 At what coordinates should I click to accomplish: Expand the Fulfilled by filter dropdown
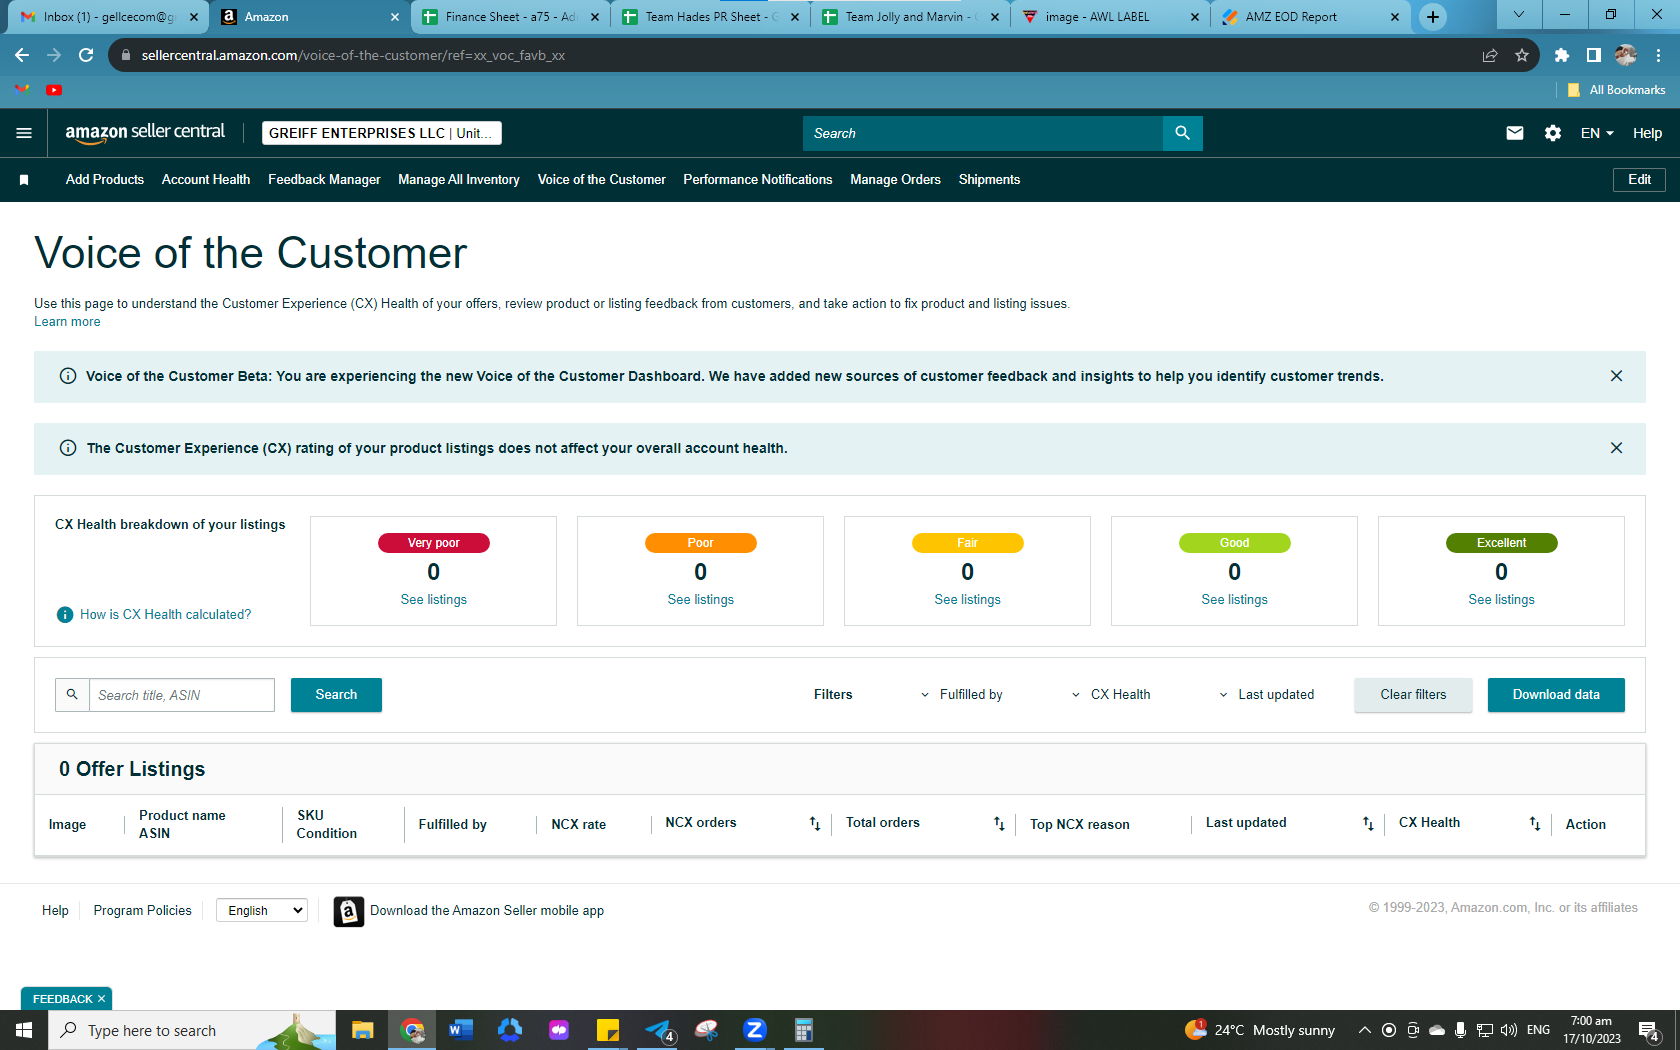click(x=961, y=695)
